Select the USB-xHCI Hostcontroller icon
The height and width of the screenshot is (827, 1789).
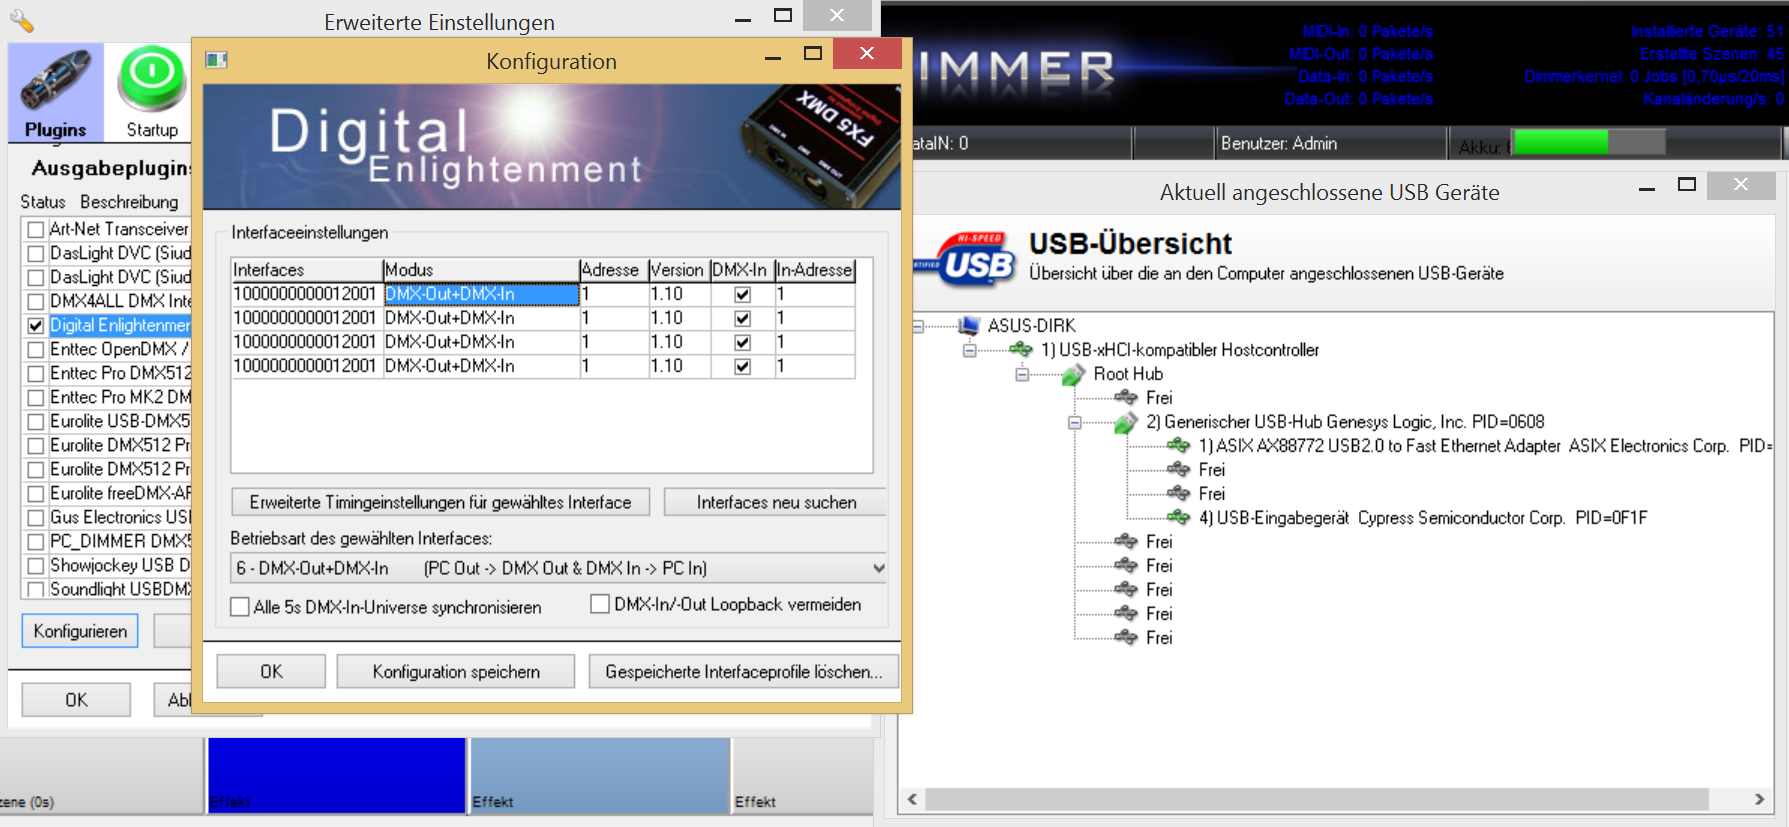[x=1021, y=349]
